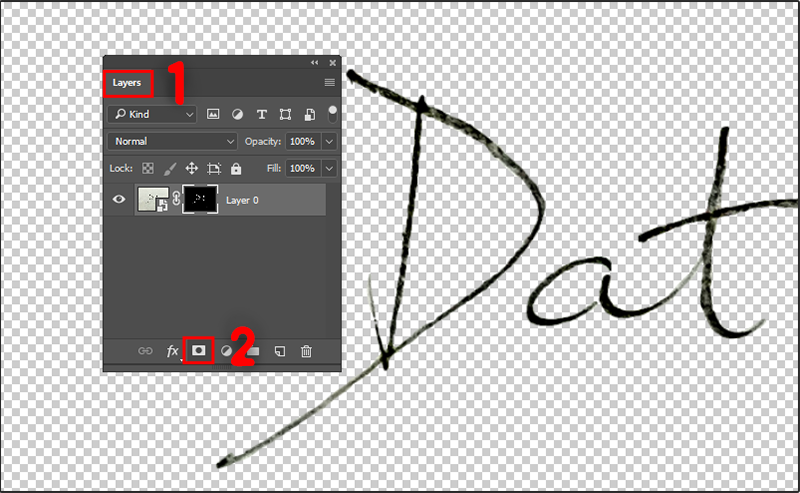Click the Fill 100% field
Viewport: 800px width, 493px height.
303,168
